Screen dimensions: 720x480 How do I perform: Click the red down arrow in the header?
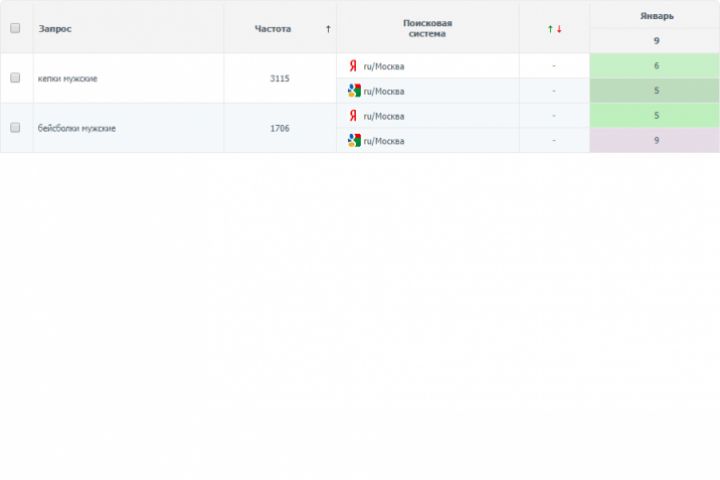559,29
